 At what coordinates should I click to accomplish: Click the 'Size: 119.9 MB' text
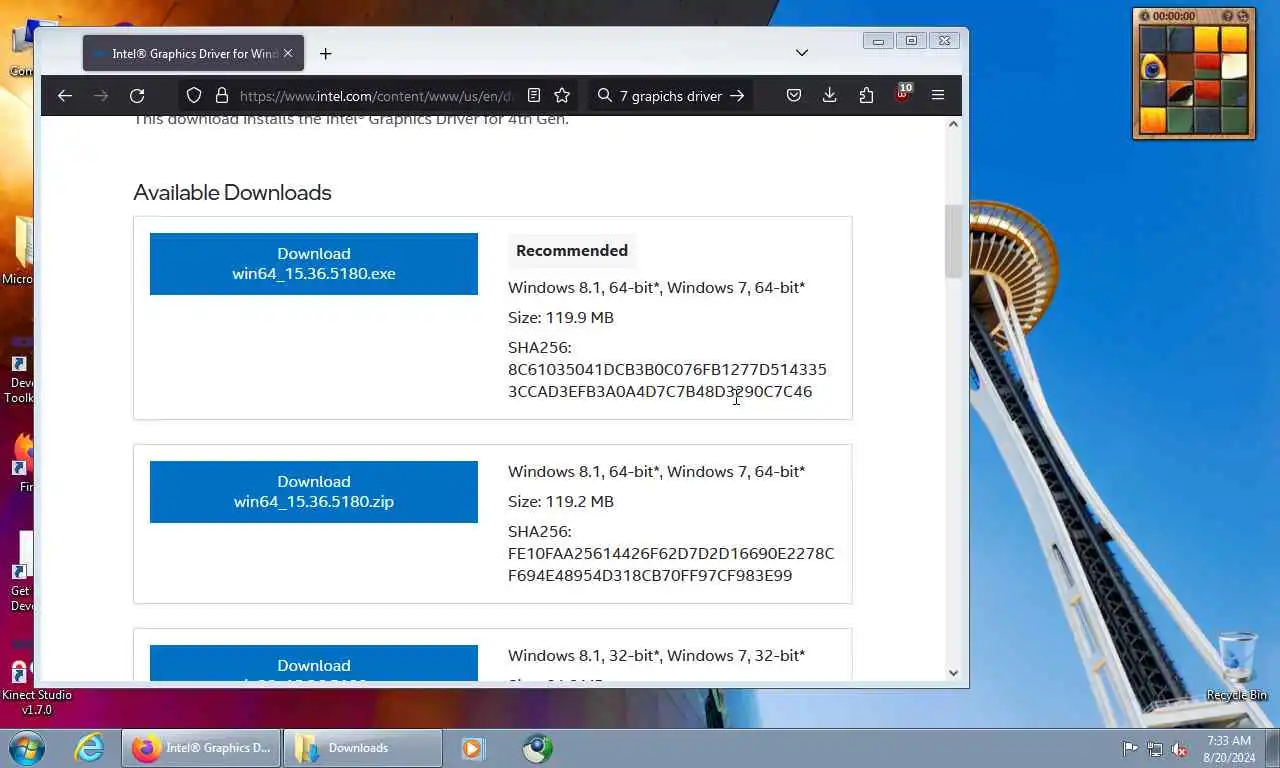561,318
